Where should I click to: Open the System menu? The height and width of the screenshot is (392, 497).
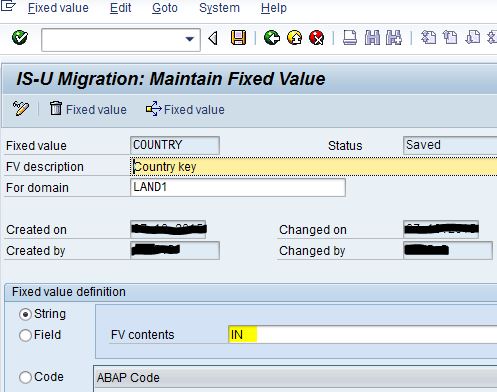[219, 8]
